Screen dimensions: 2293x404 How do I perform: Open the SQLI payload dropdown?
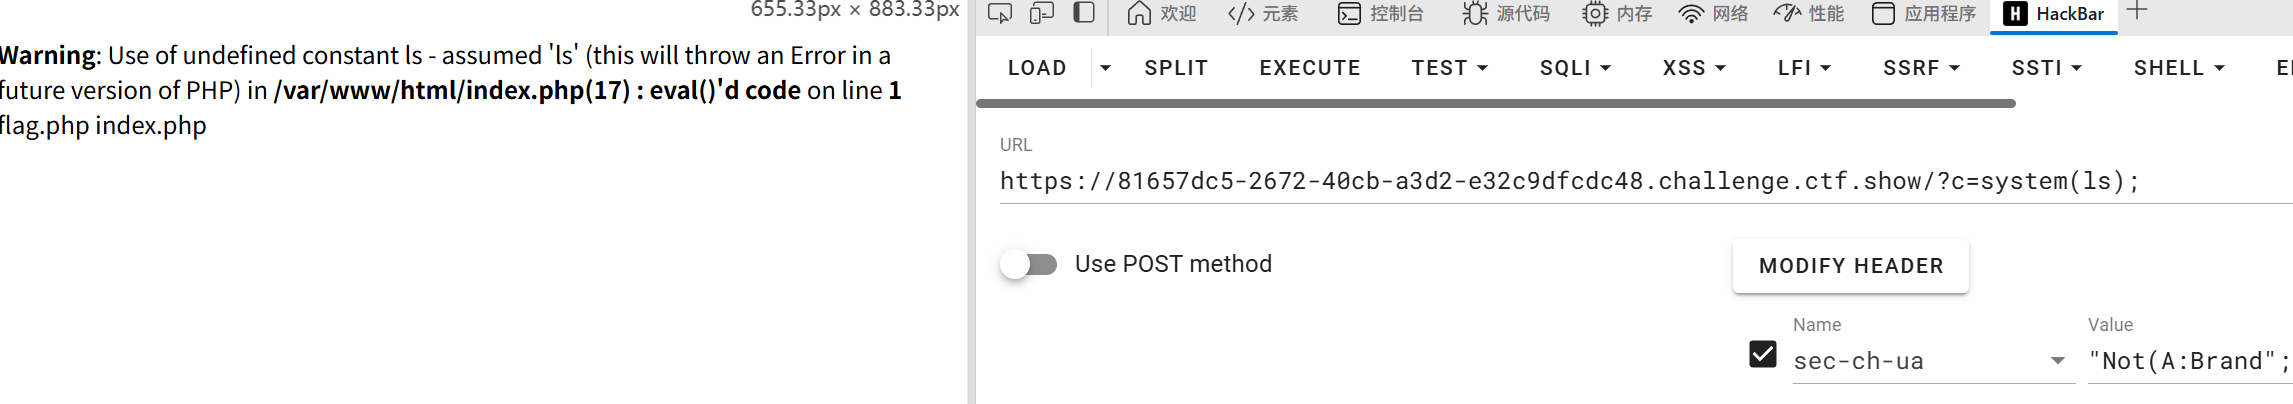(x=1575, y=68)
